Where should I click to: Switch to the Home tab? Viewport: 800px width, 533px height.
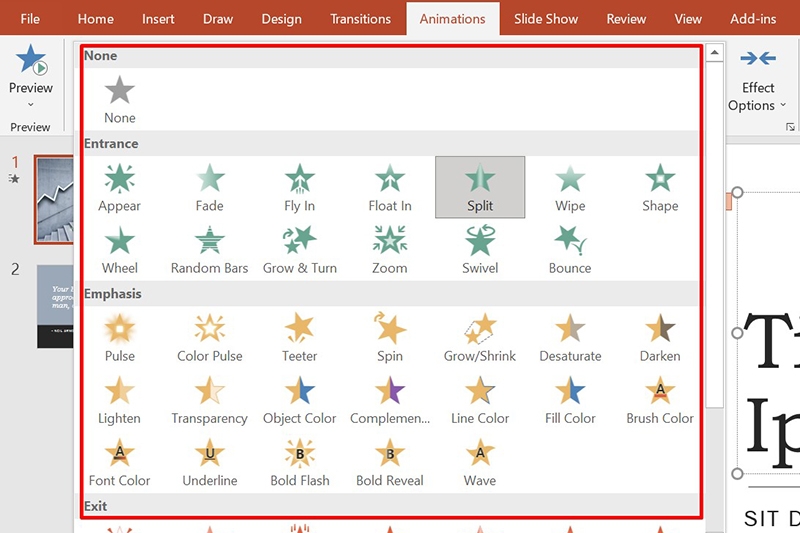point(95,19)
